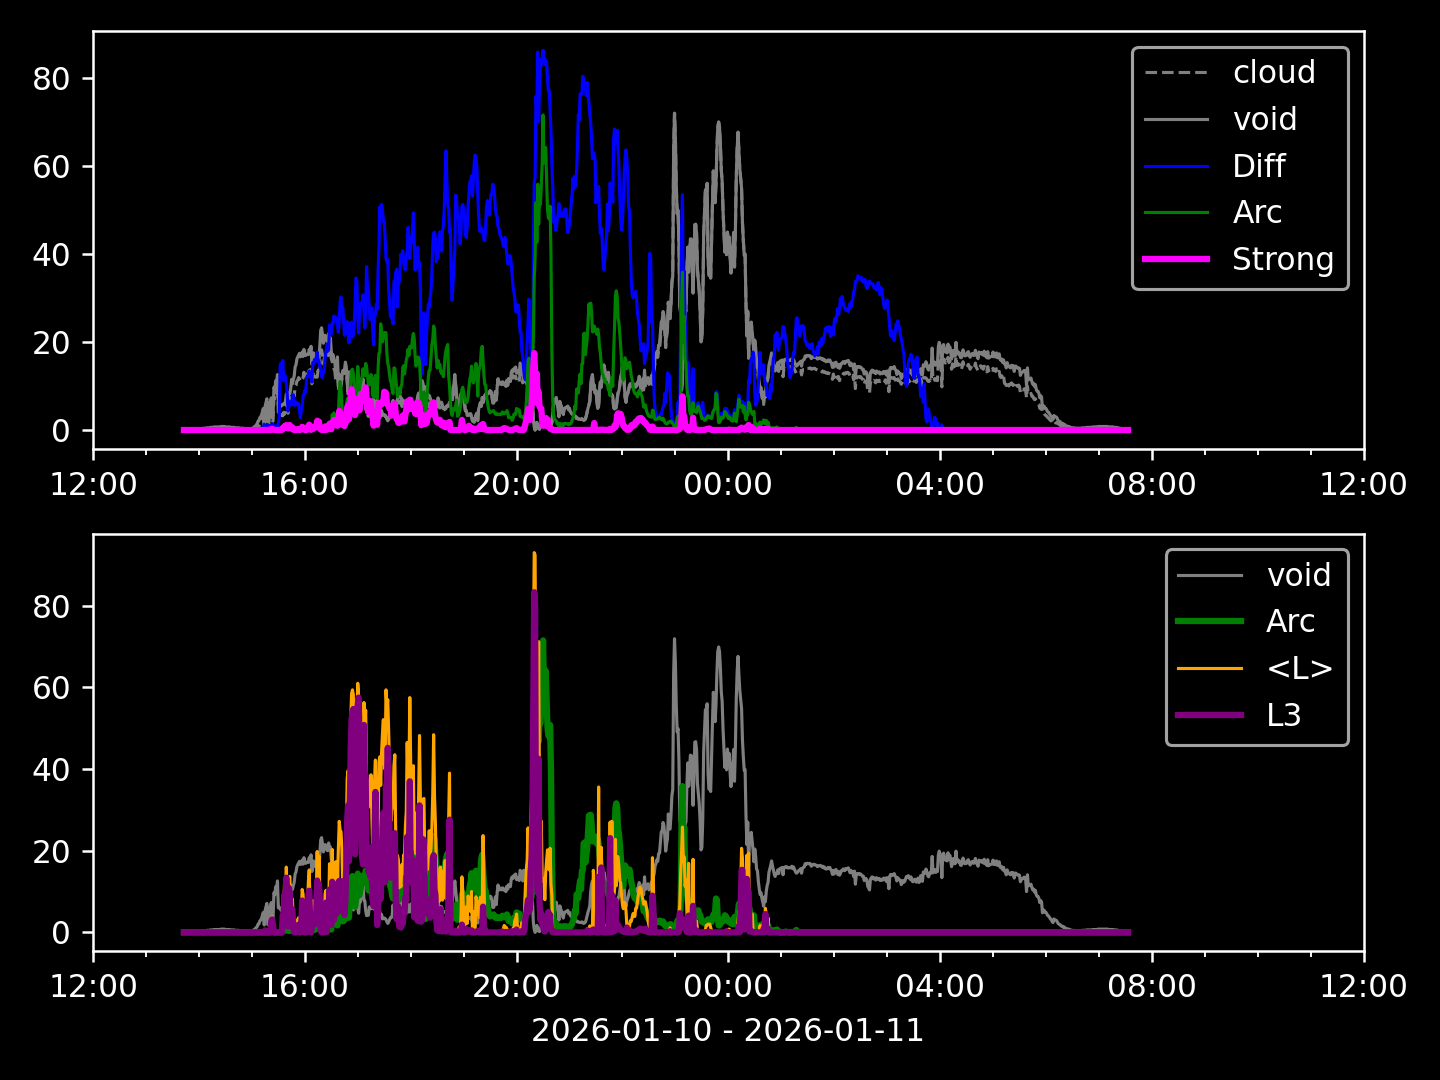Click the purple L3 line sample in legend
The height and width of the screenshot is (1080, 1440).
click(x=1210, y=715)
